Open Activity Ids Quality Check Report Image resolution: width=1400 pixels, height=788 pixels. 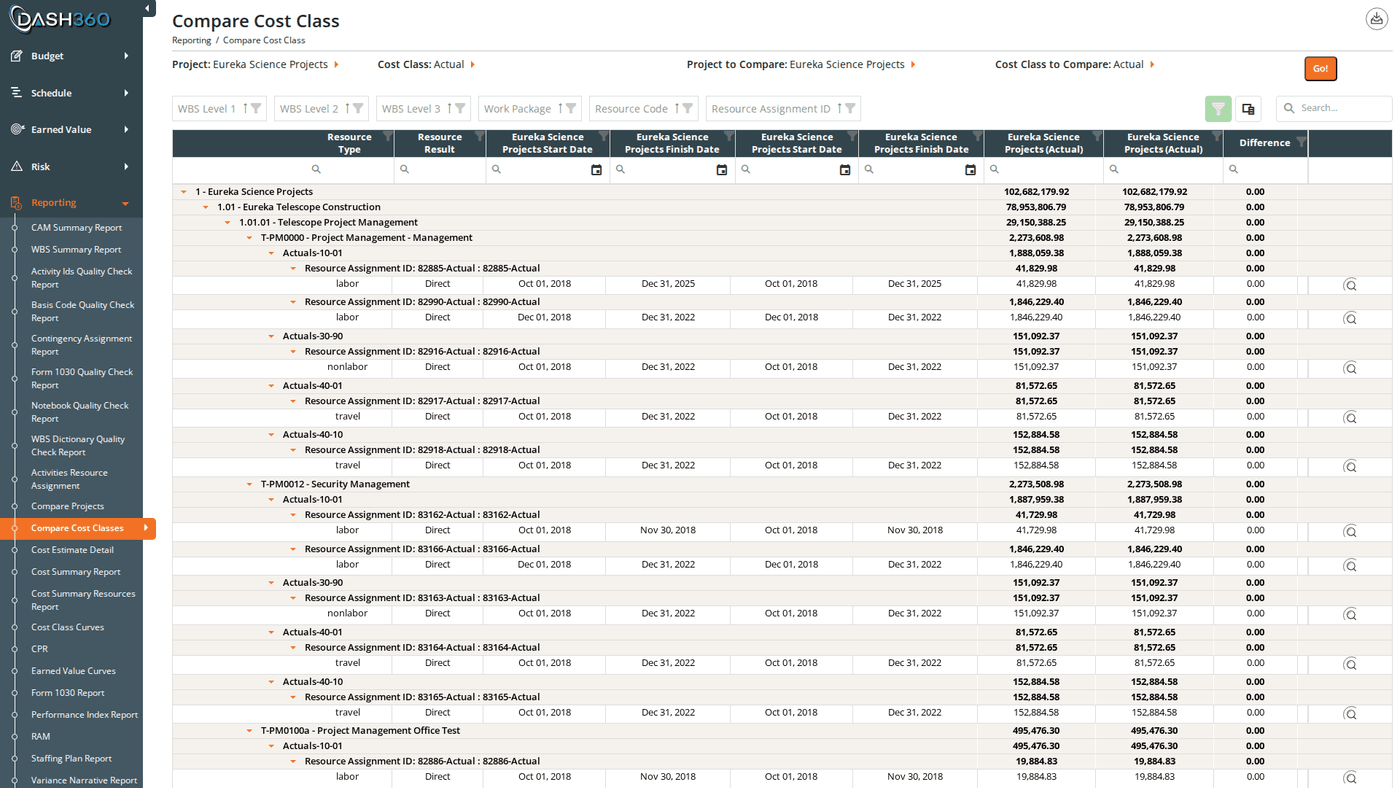(x=81, y=278)
